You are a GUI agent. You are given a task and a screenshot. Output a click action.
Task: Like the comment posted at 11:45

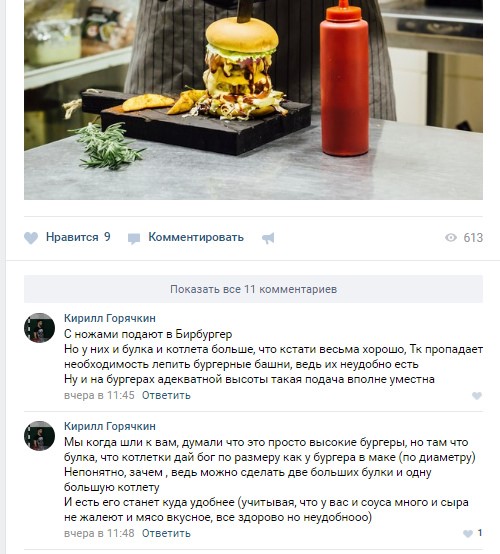477,396
